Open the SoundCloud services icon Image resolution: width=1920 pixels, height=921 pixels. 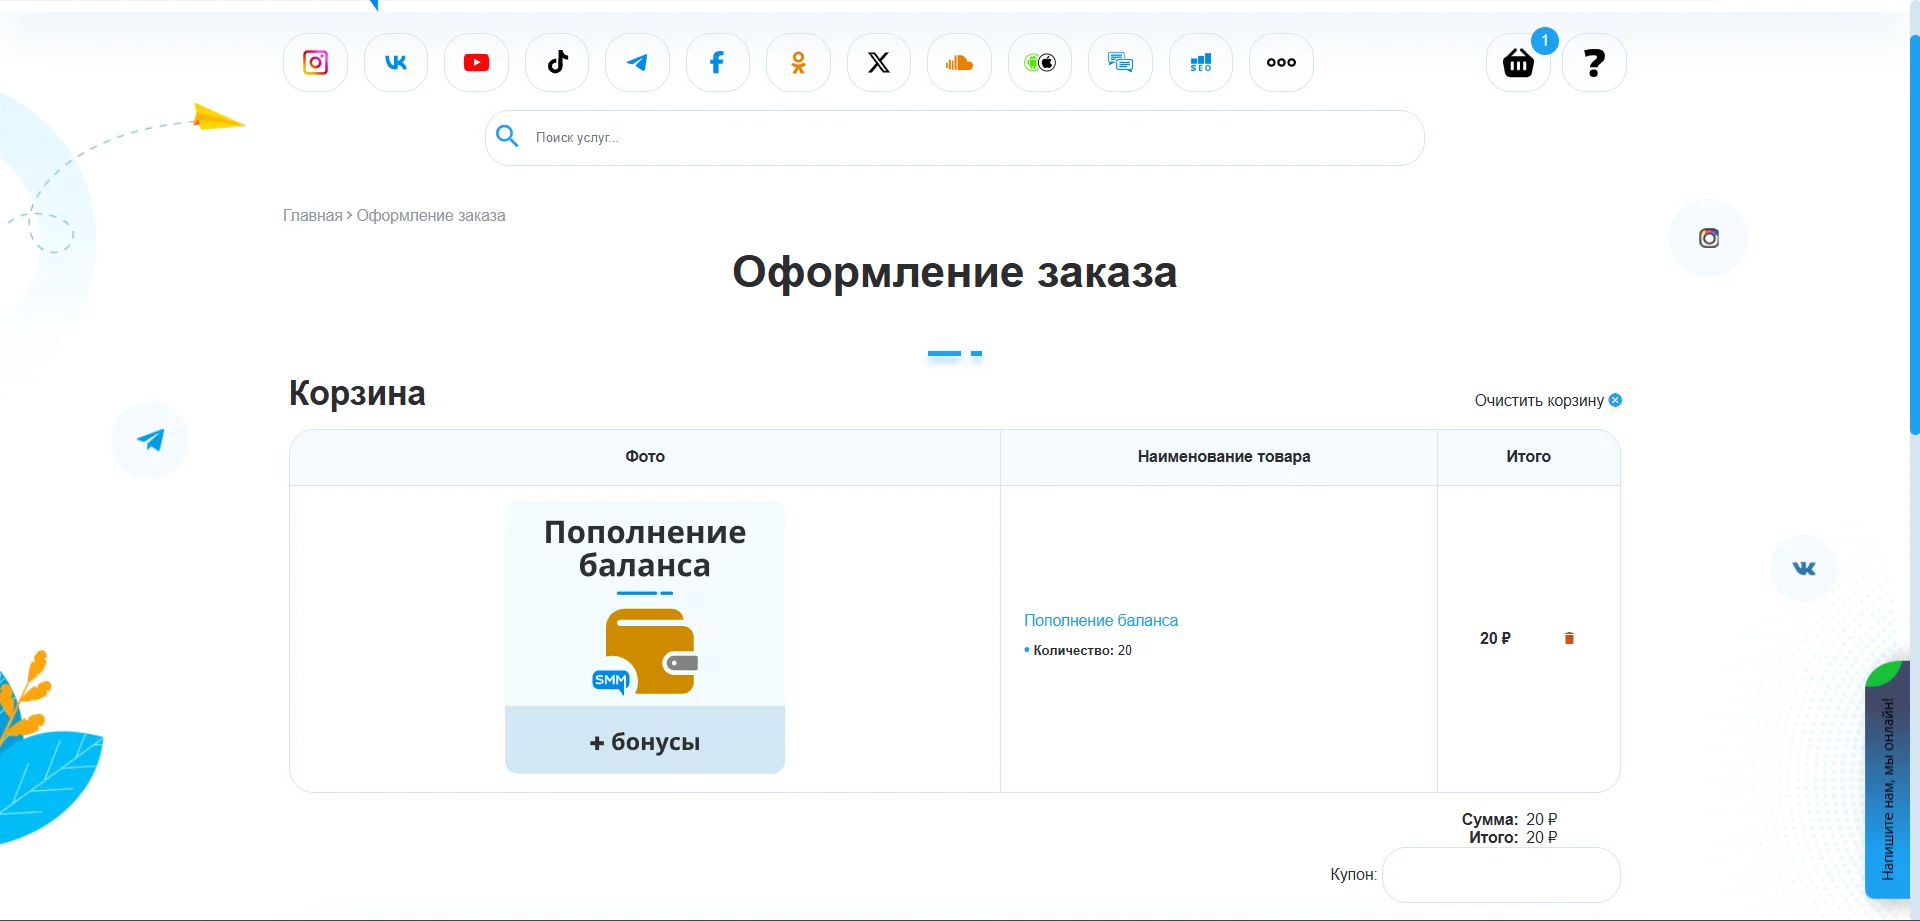(x=959, y=63)
